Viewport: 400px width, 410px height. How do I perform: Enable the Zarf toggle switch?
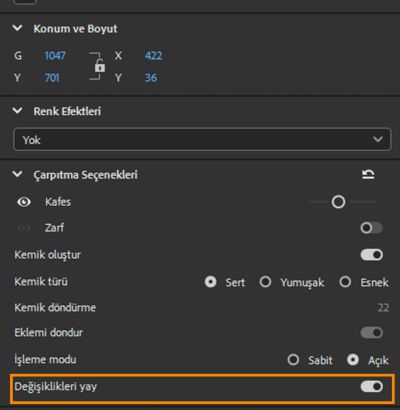coord(371,228)
